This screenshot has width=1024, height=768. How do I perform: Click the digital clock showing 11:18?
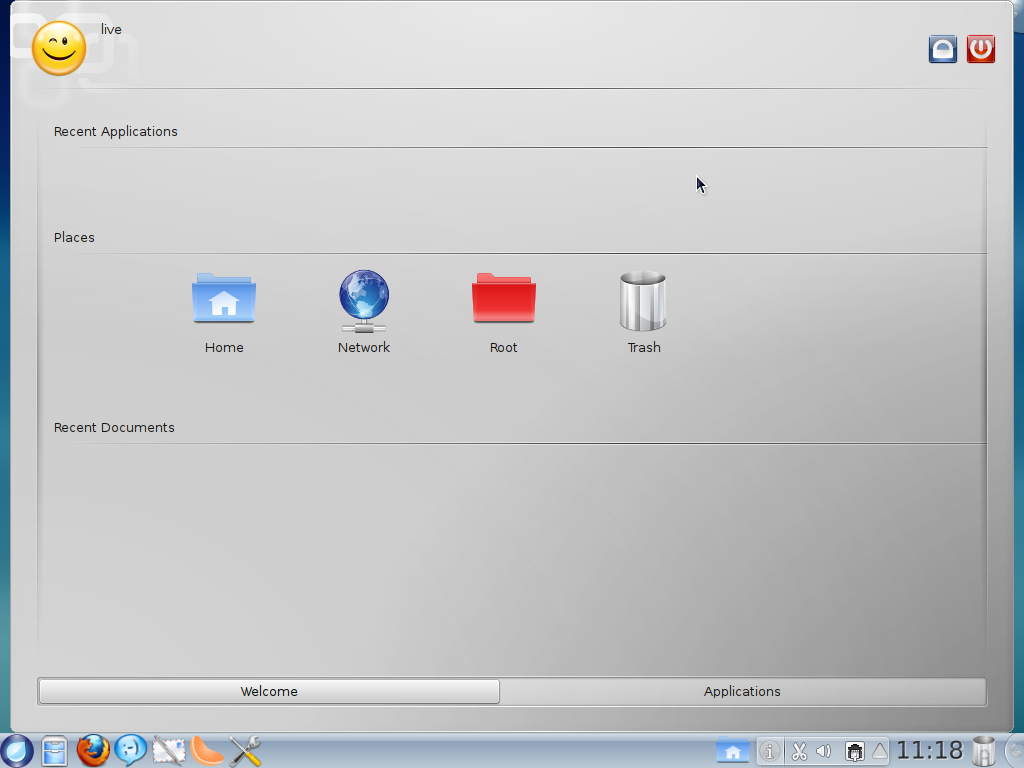coord(929,751)
